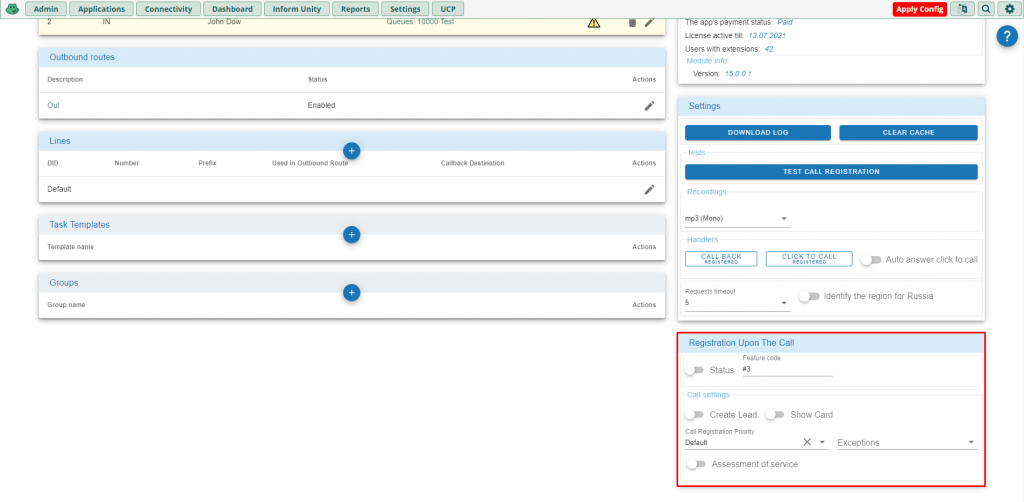The height and width of the screenshot is (502, 1024).
Task: Click the Download Log button
Action: 758,133
